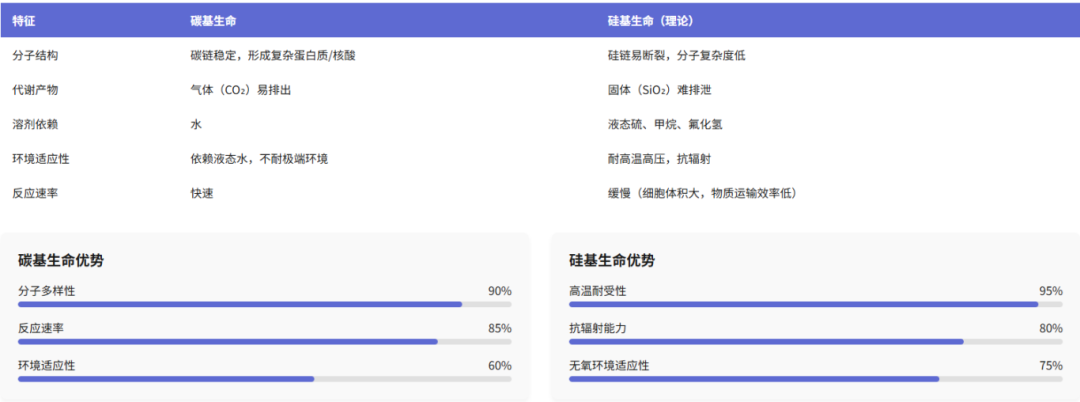Select the 反应速率 table row label
The image size is (1080, 402).
click(35, 193)
